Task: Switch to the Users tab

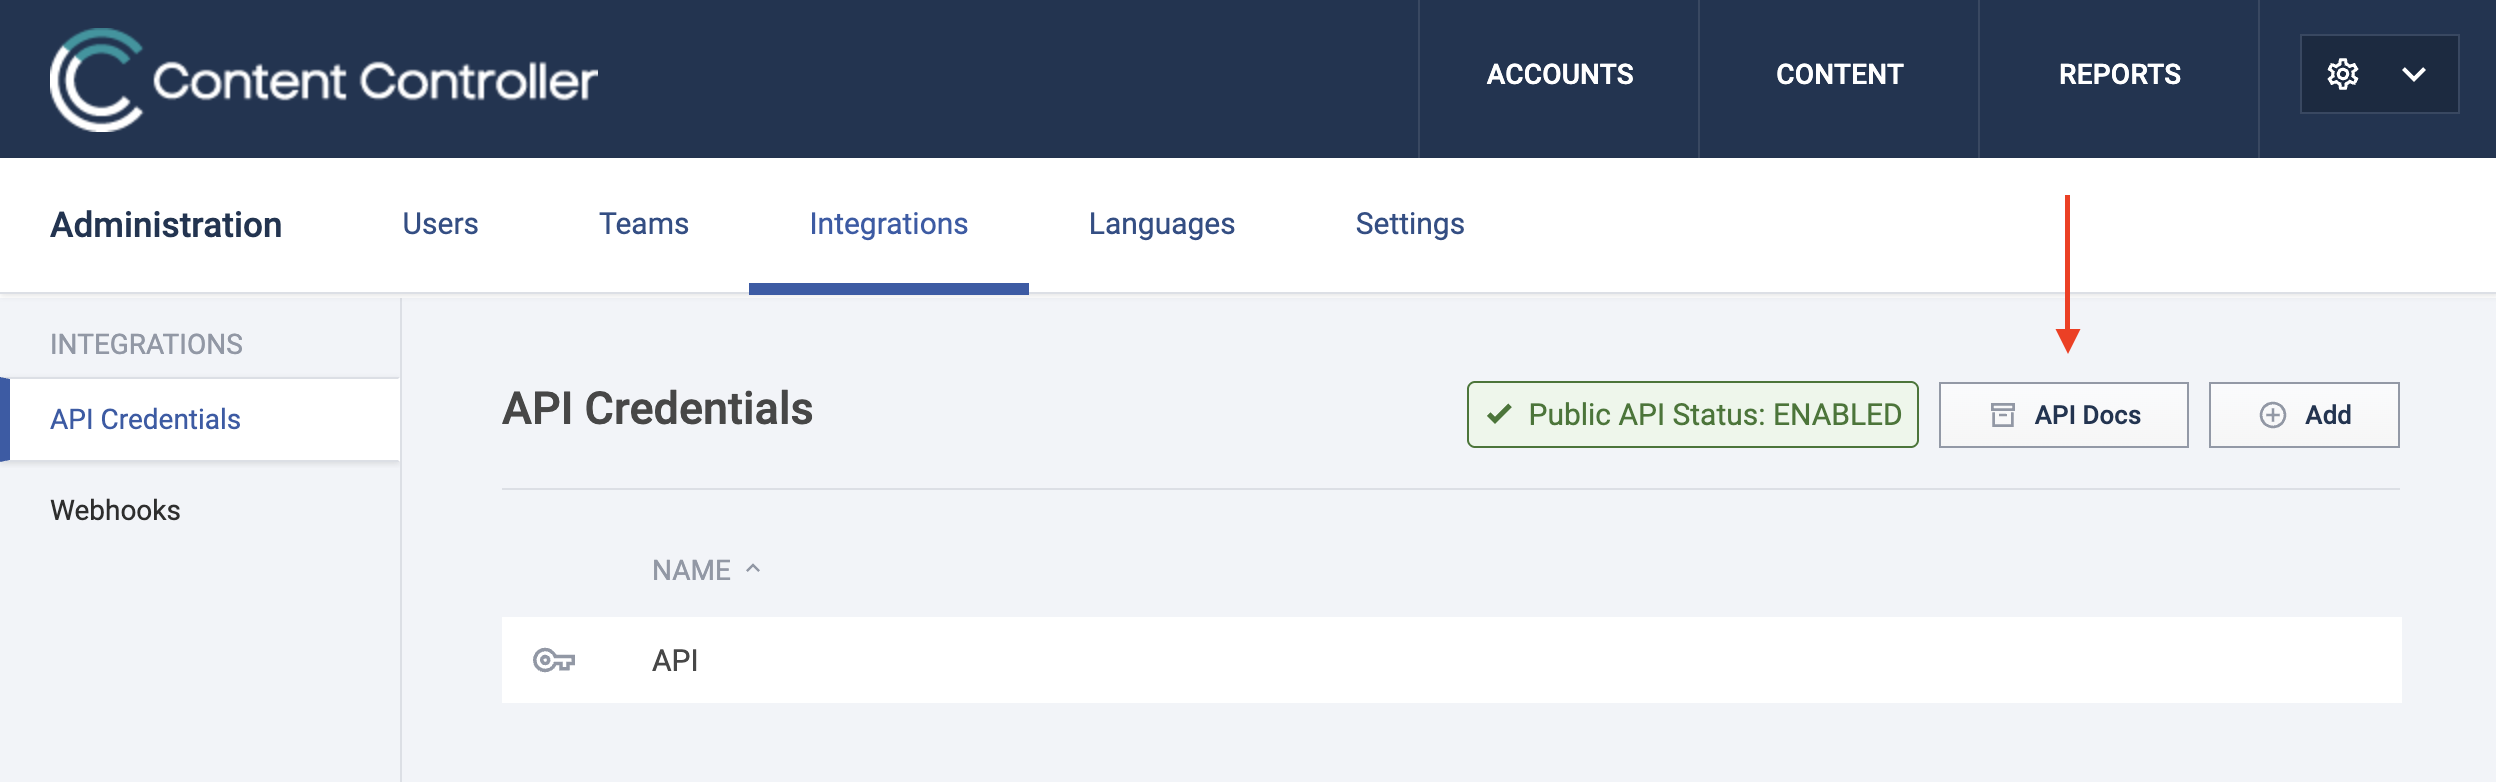Action: (440, 224)
